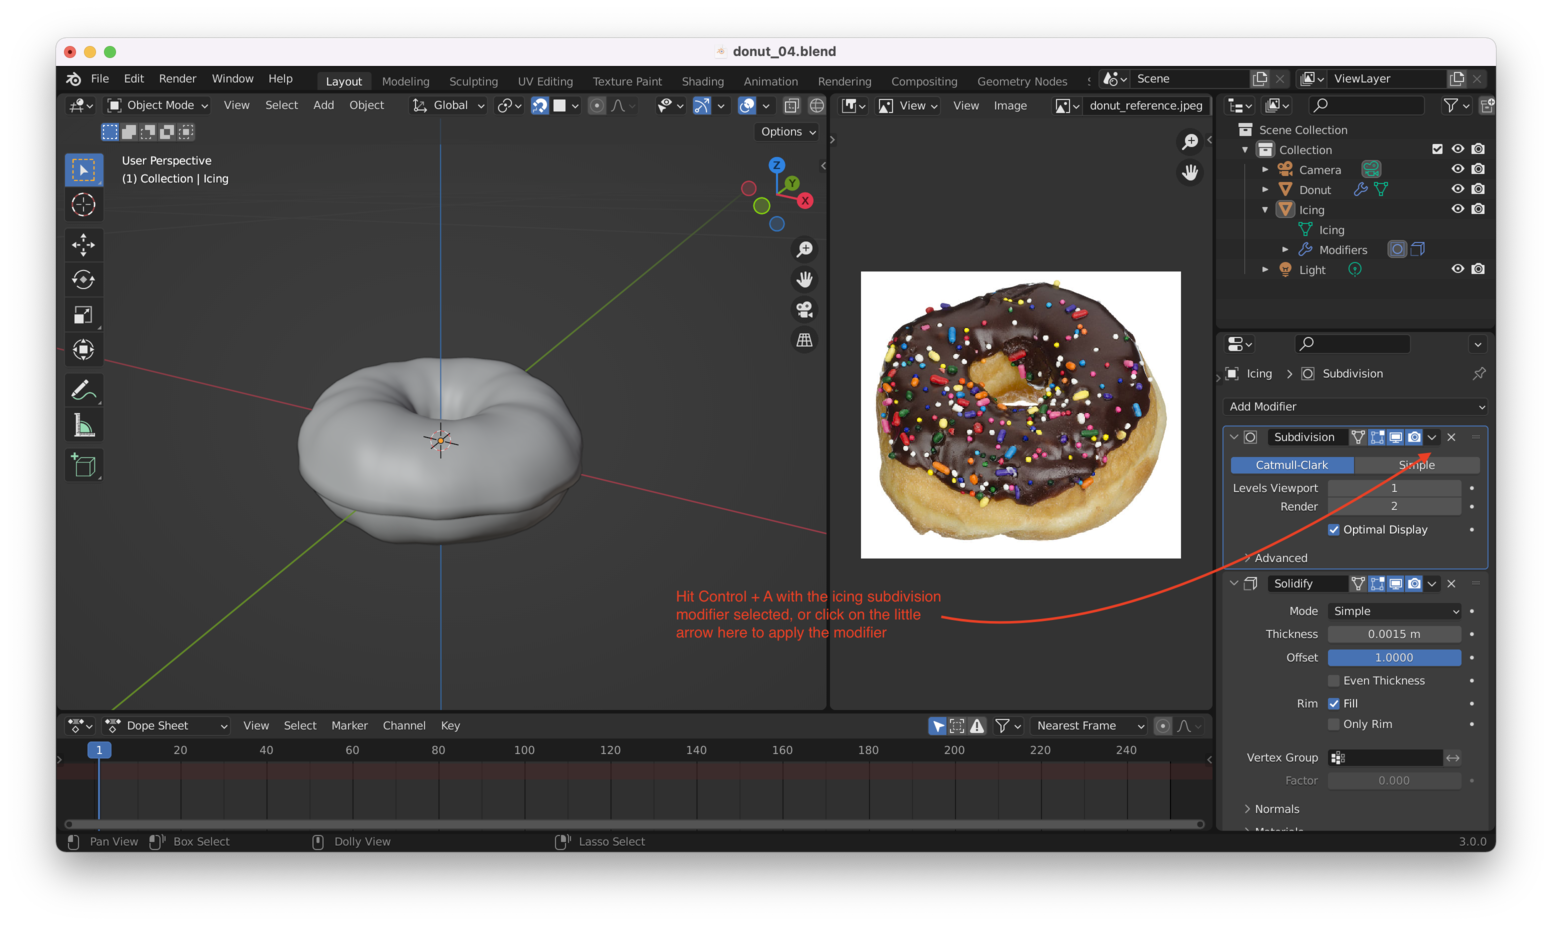Expand the Advanced subdivision section
The image size is (1552, 926).
[1280, 558]
